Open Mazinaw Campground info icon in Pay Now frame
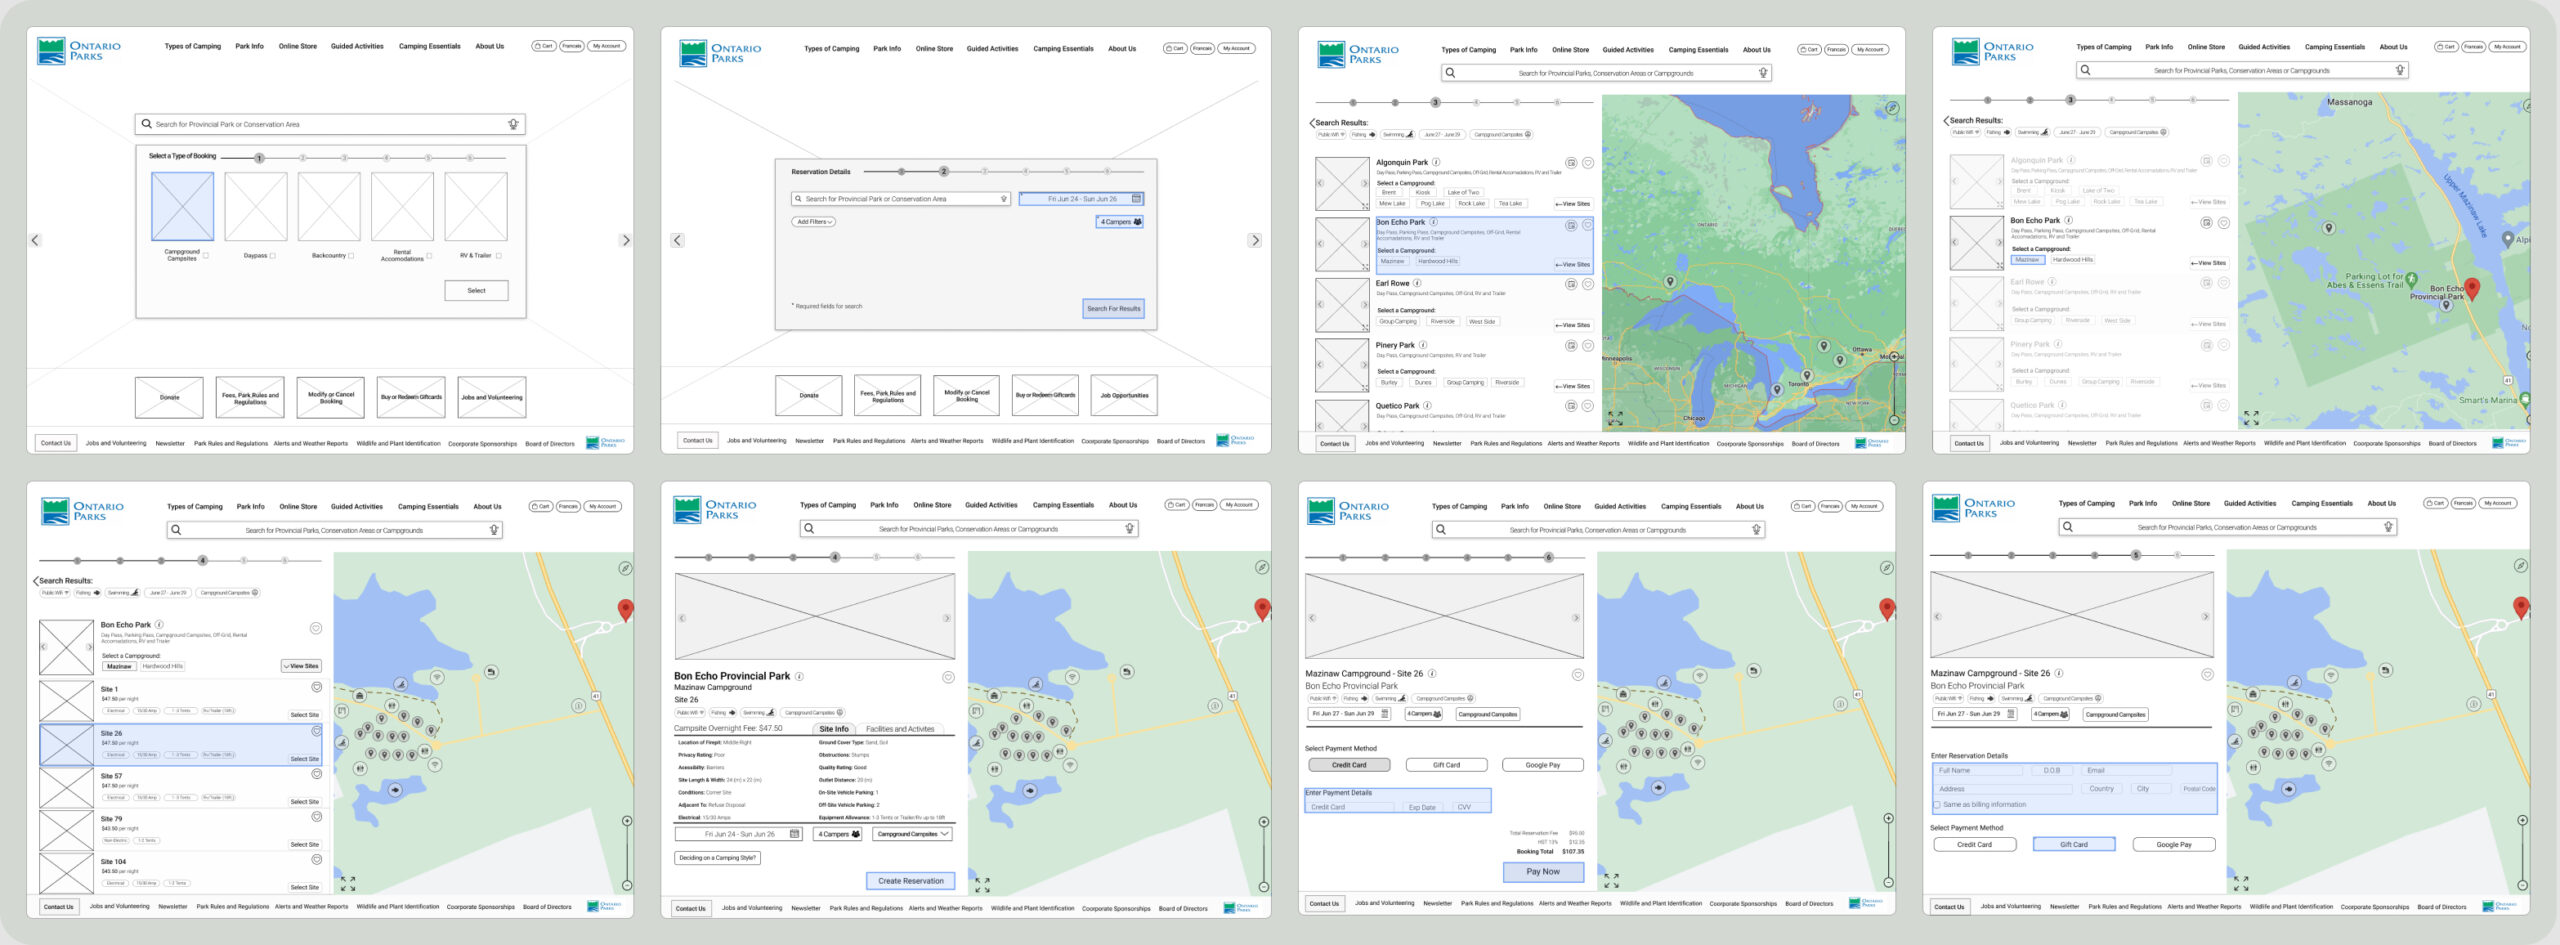This screenshot has width=2560, height=945. [x=1432, y=674]
